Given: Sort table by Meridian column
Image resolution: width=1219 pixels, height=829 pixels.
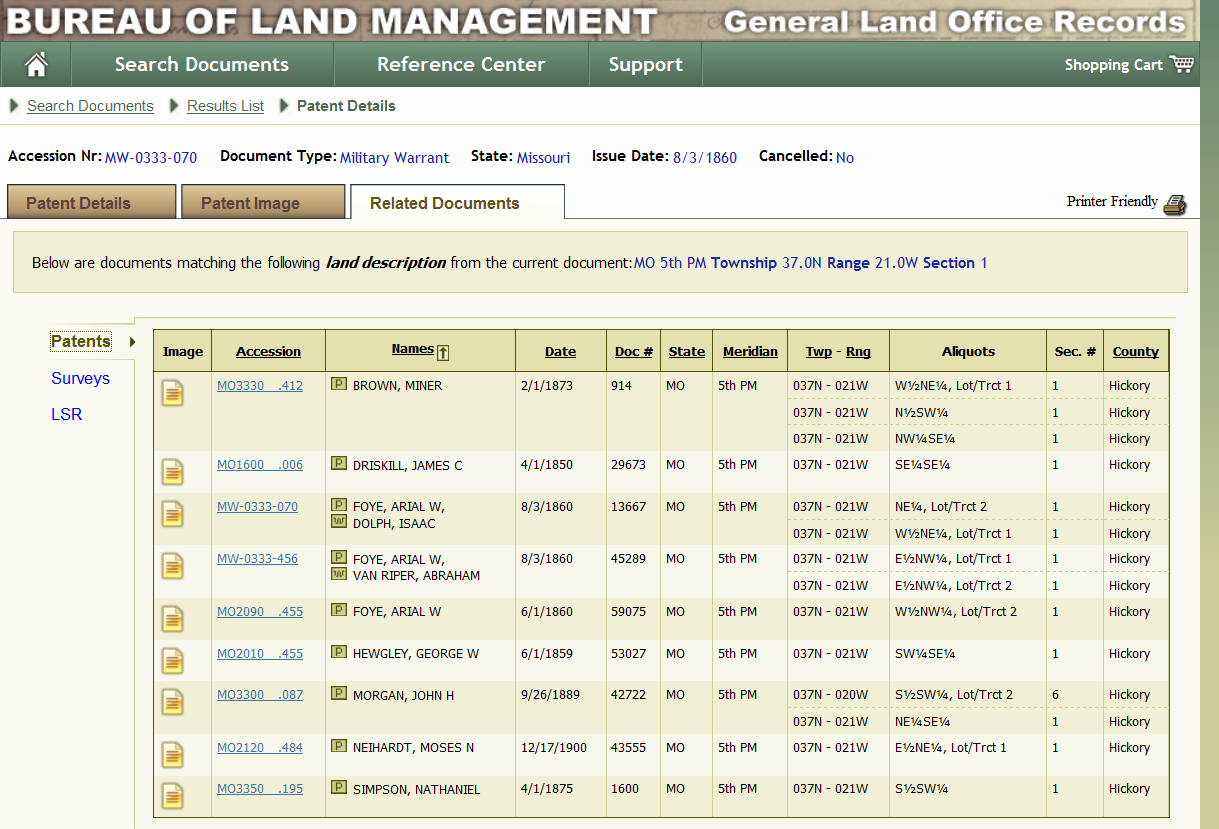Looking at the screenshot, I should (750, 352).
